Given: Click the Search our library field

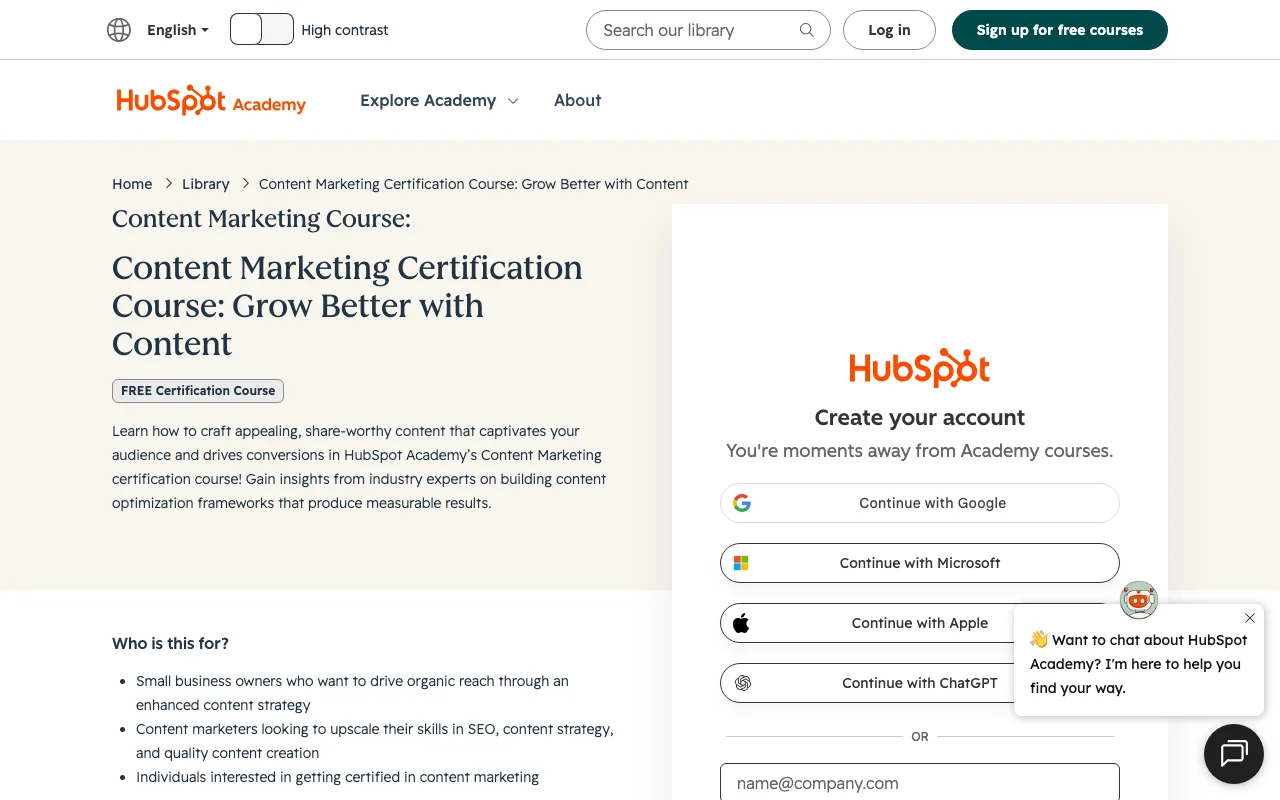Looking at the screenshot, I should (x=708, y=30).
